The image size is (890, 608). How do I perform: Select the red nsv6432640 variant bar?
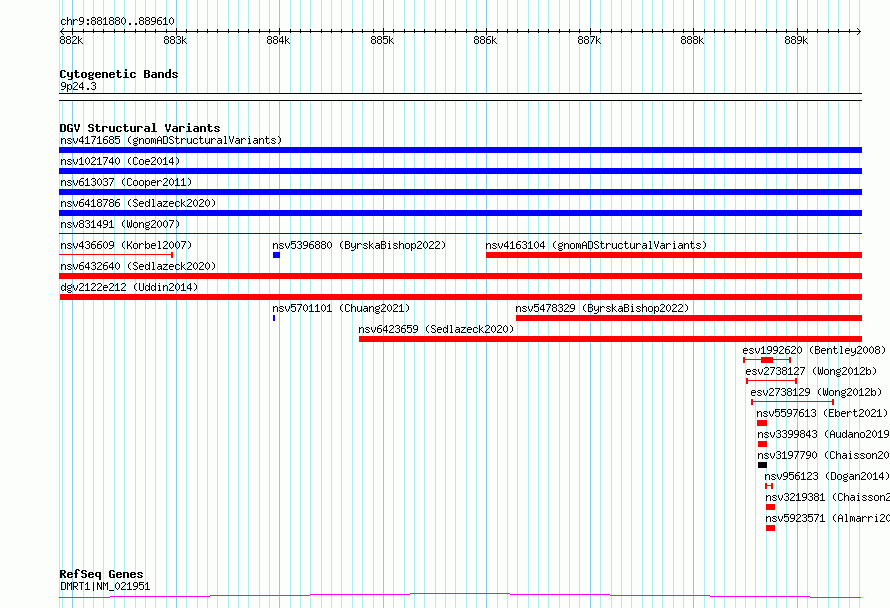[460, 276]
